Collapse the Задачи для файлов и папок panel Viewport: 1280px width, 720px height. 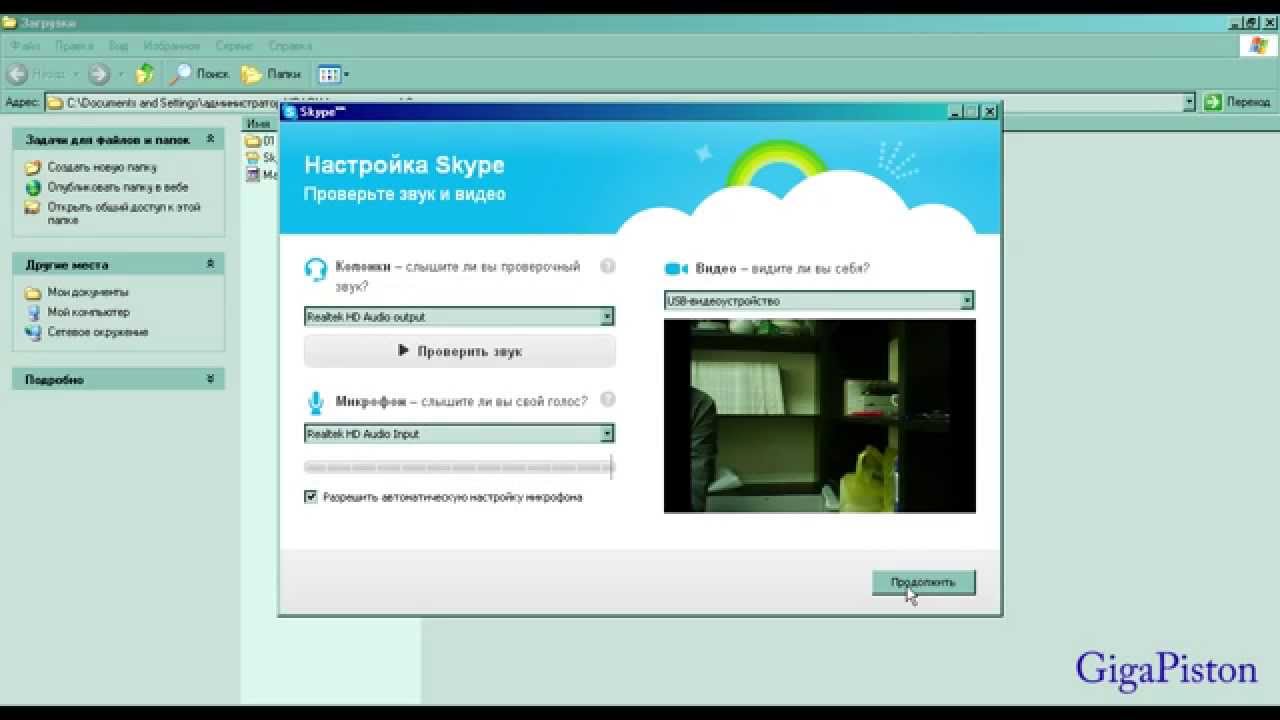coord(210,139)
